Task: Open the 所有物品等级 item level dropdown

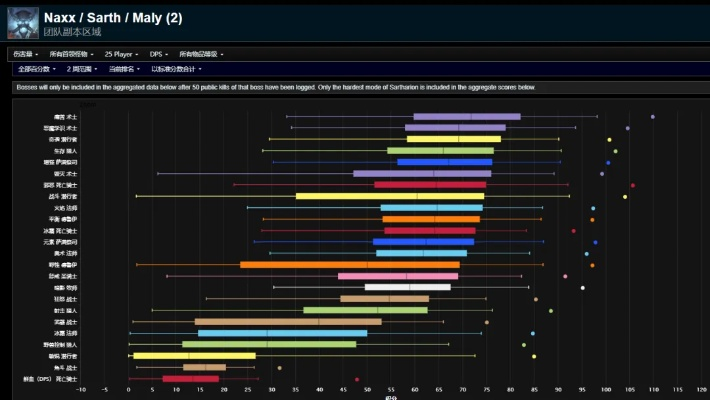Action: 200,54
